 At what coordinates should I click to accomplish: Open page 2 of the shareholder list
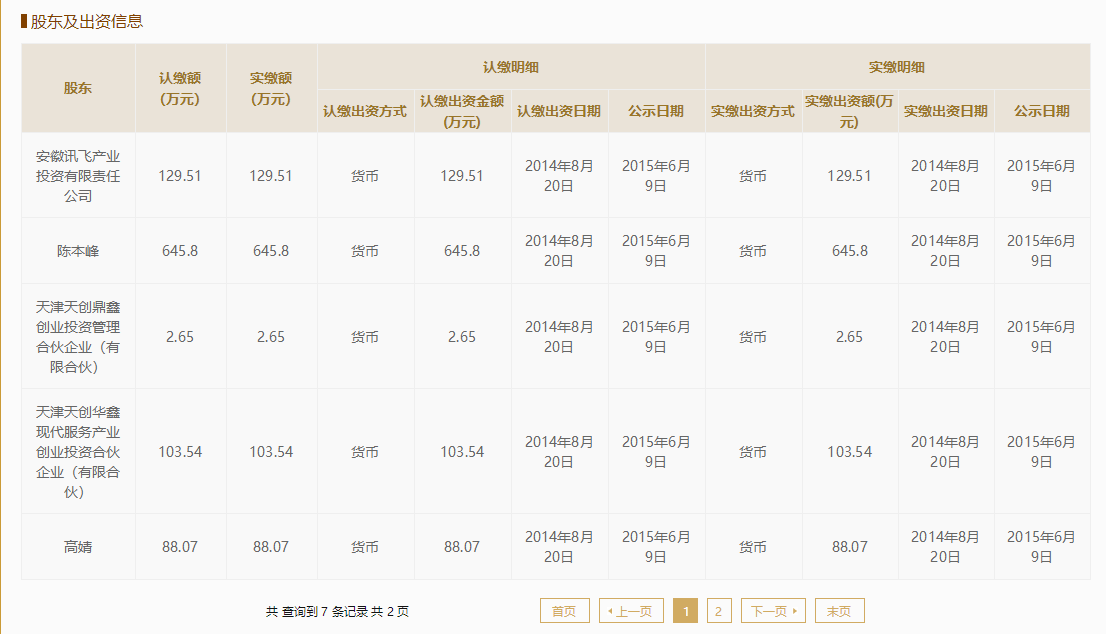pyautogui.click(x=718, y=611)
